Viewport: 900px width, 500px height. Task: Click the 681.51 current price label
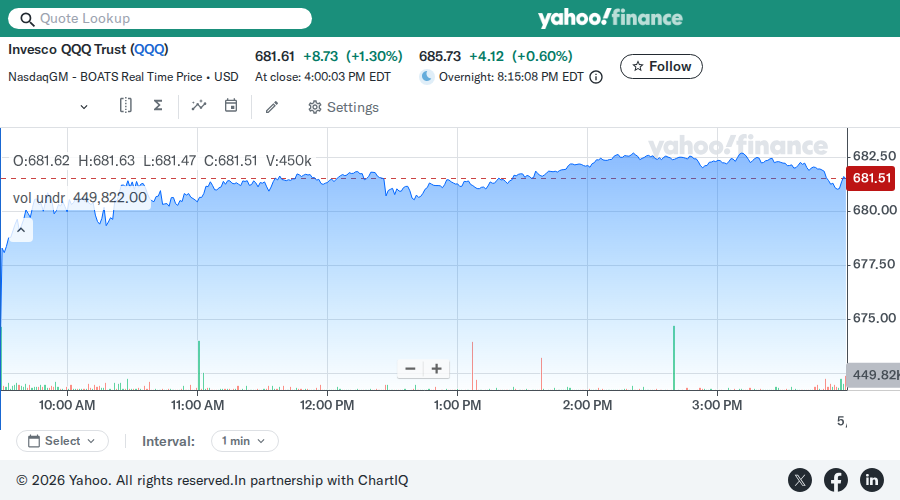(871, 178)
